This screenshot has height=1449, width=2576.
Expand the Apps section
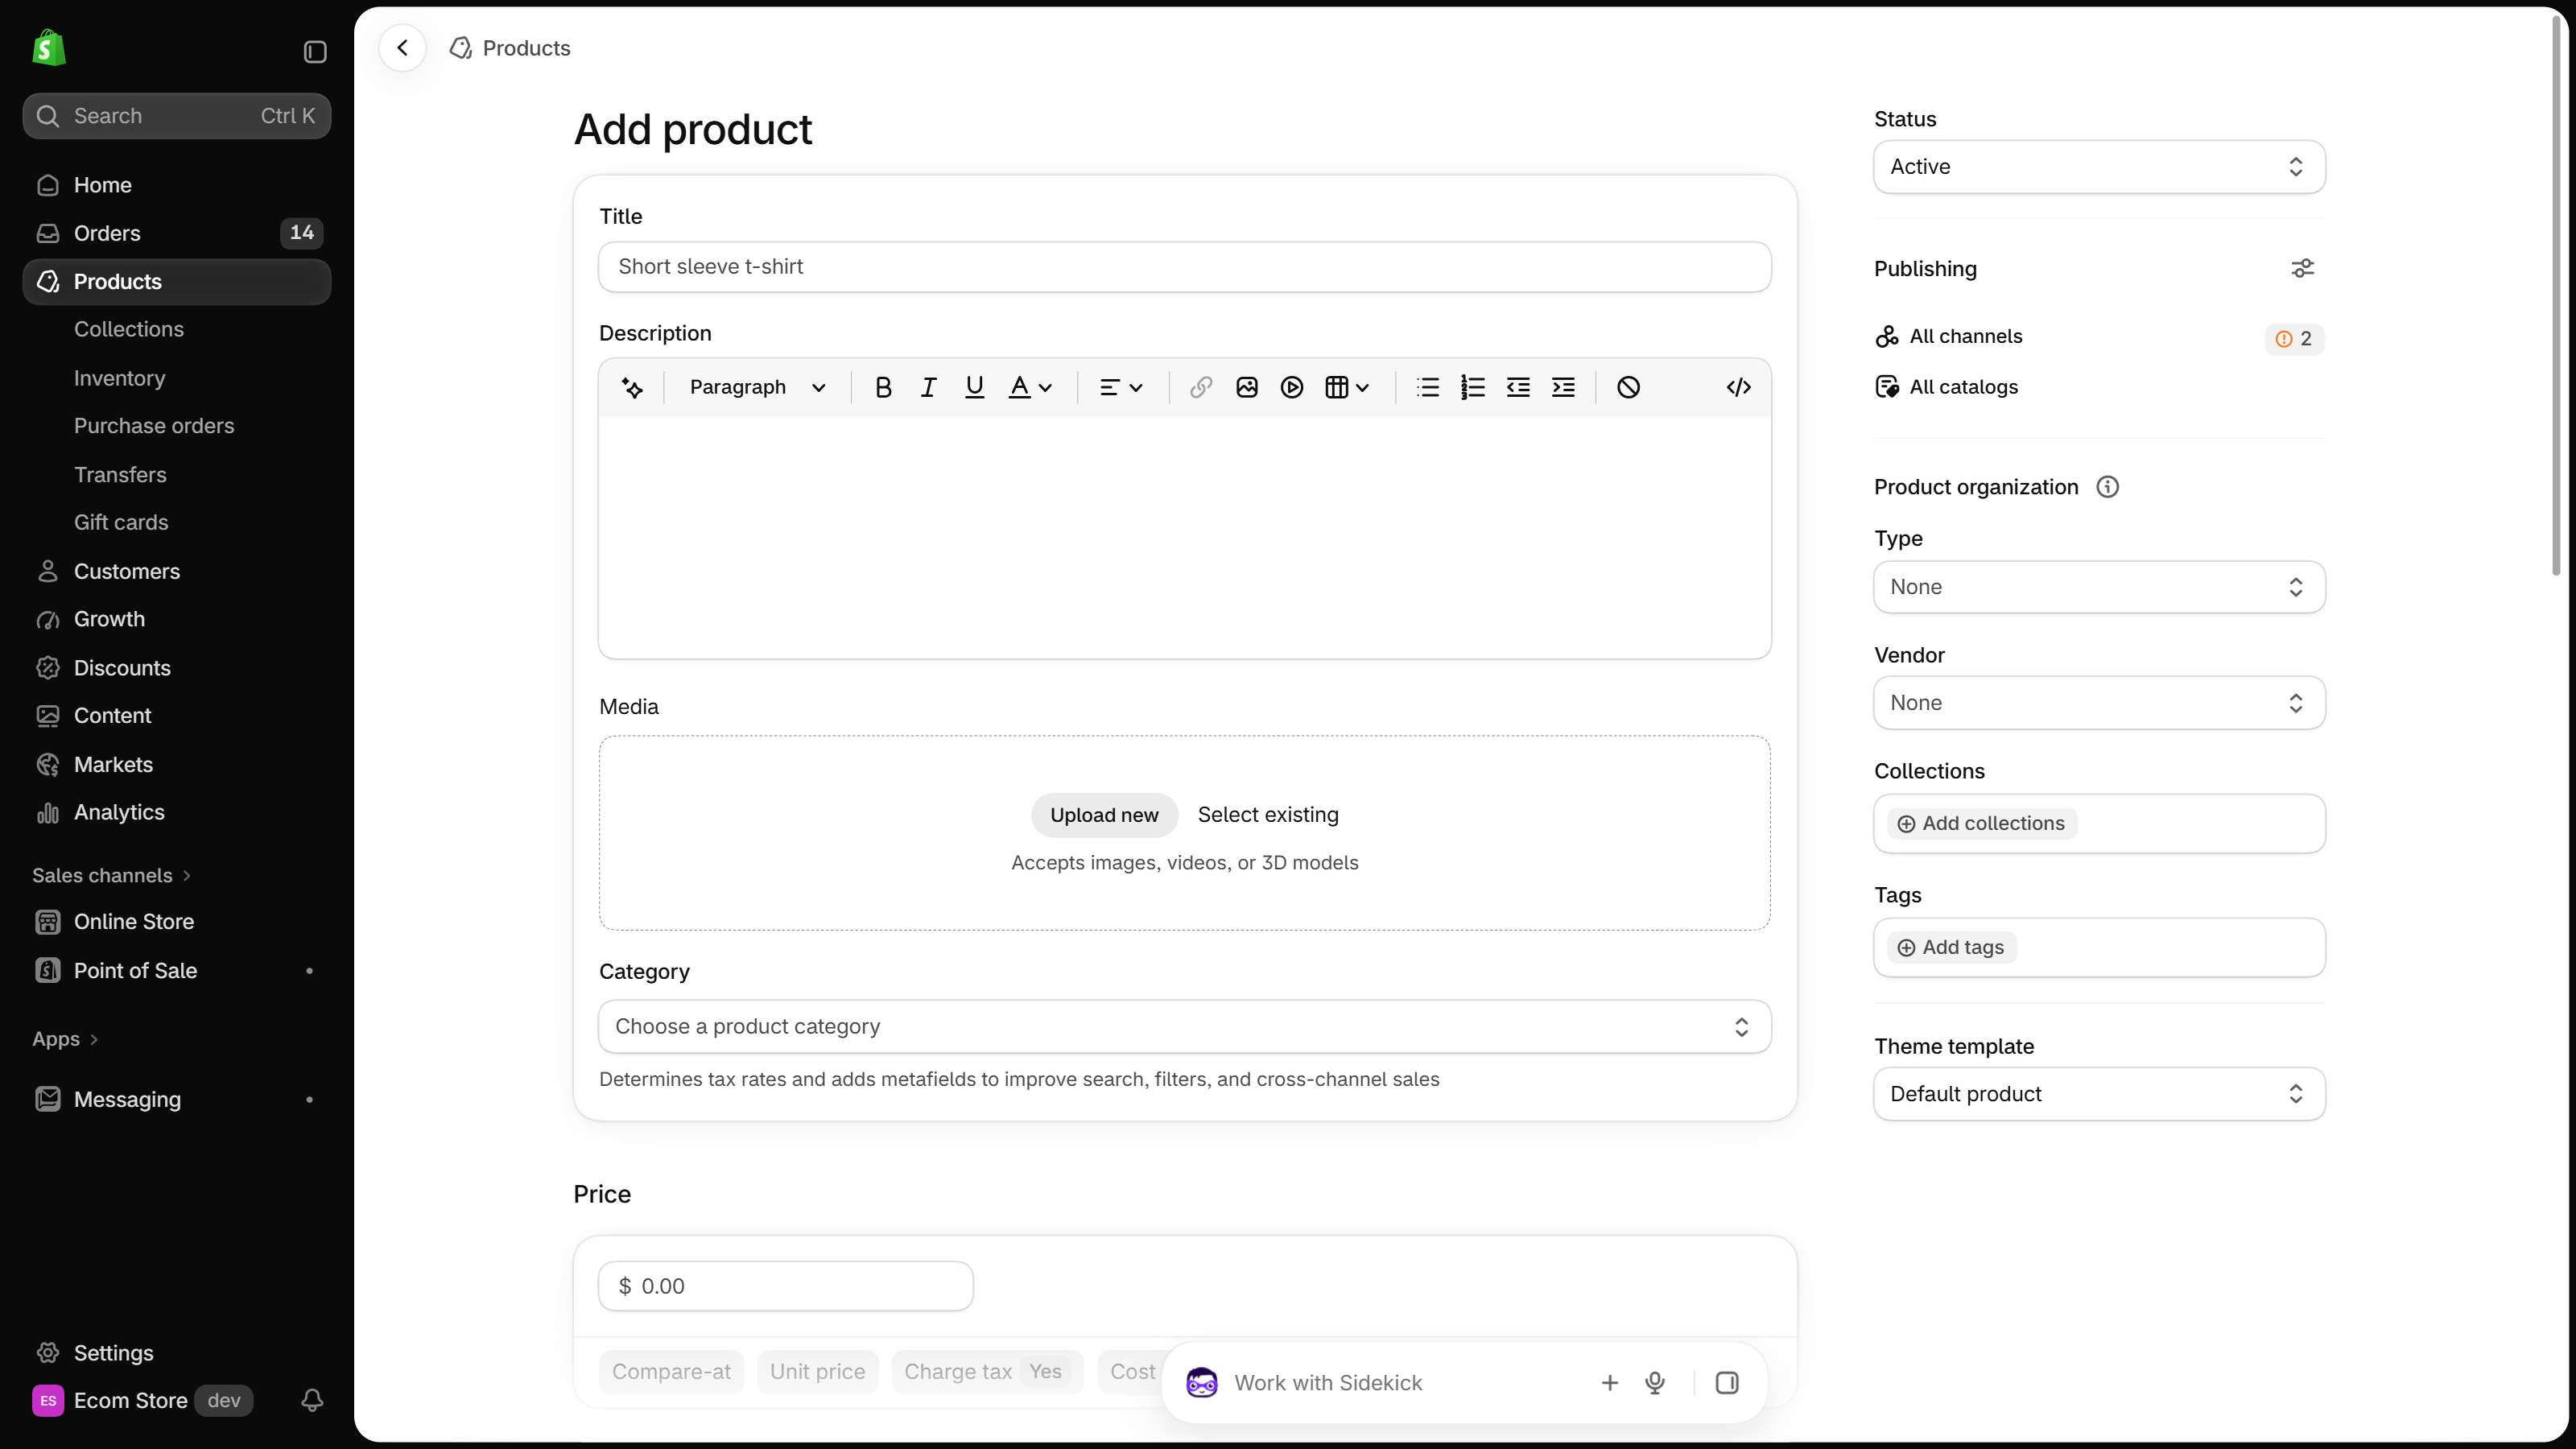pyautogui.click(x=65, y=1039)
